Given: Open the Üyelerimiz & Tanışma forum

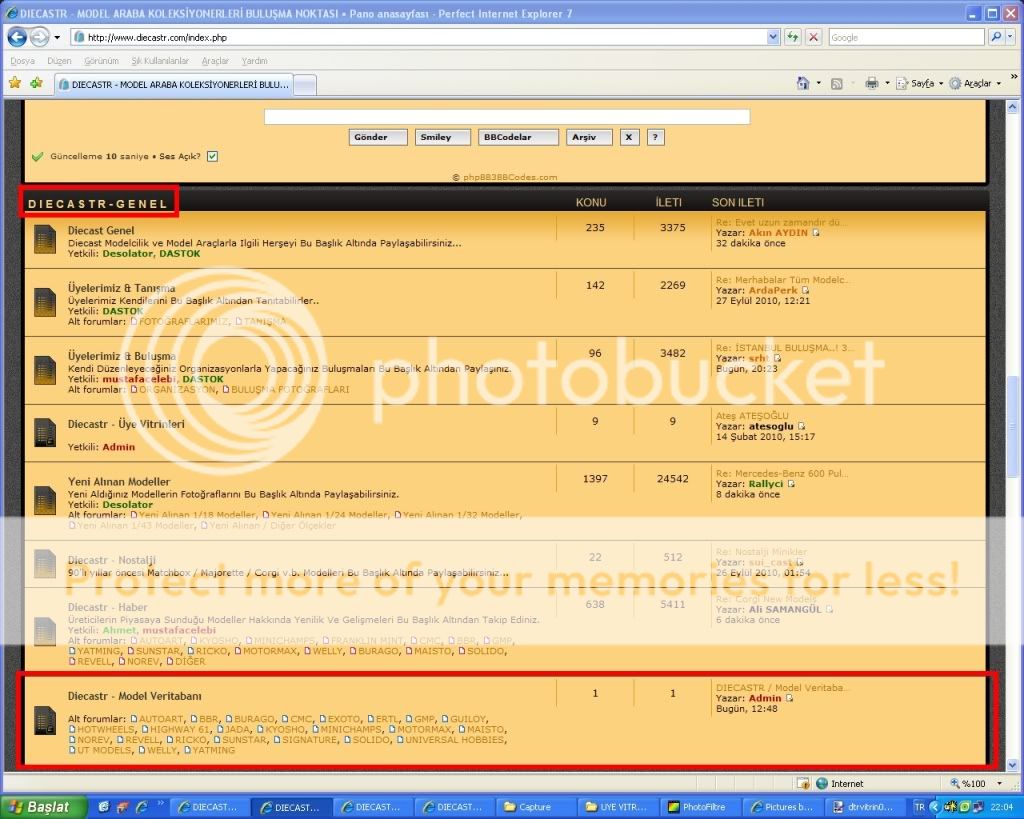Looking at the screenshot, I should tap(121, 288).
